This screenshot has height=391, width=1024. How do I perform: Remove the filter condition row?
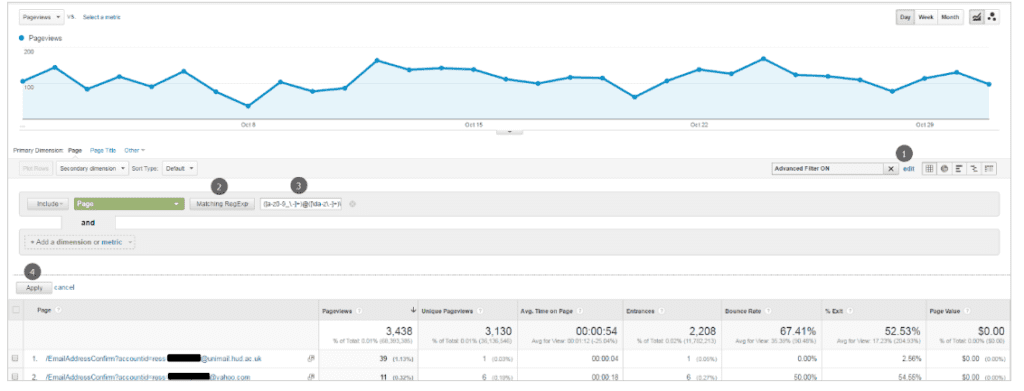(353, 204)
